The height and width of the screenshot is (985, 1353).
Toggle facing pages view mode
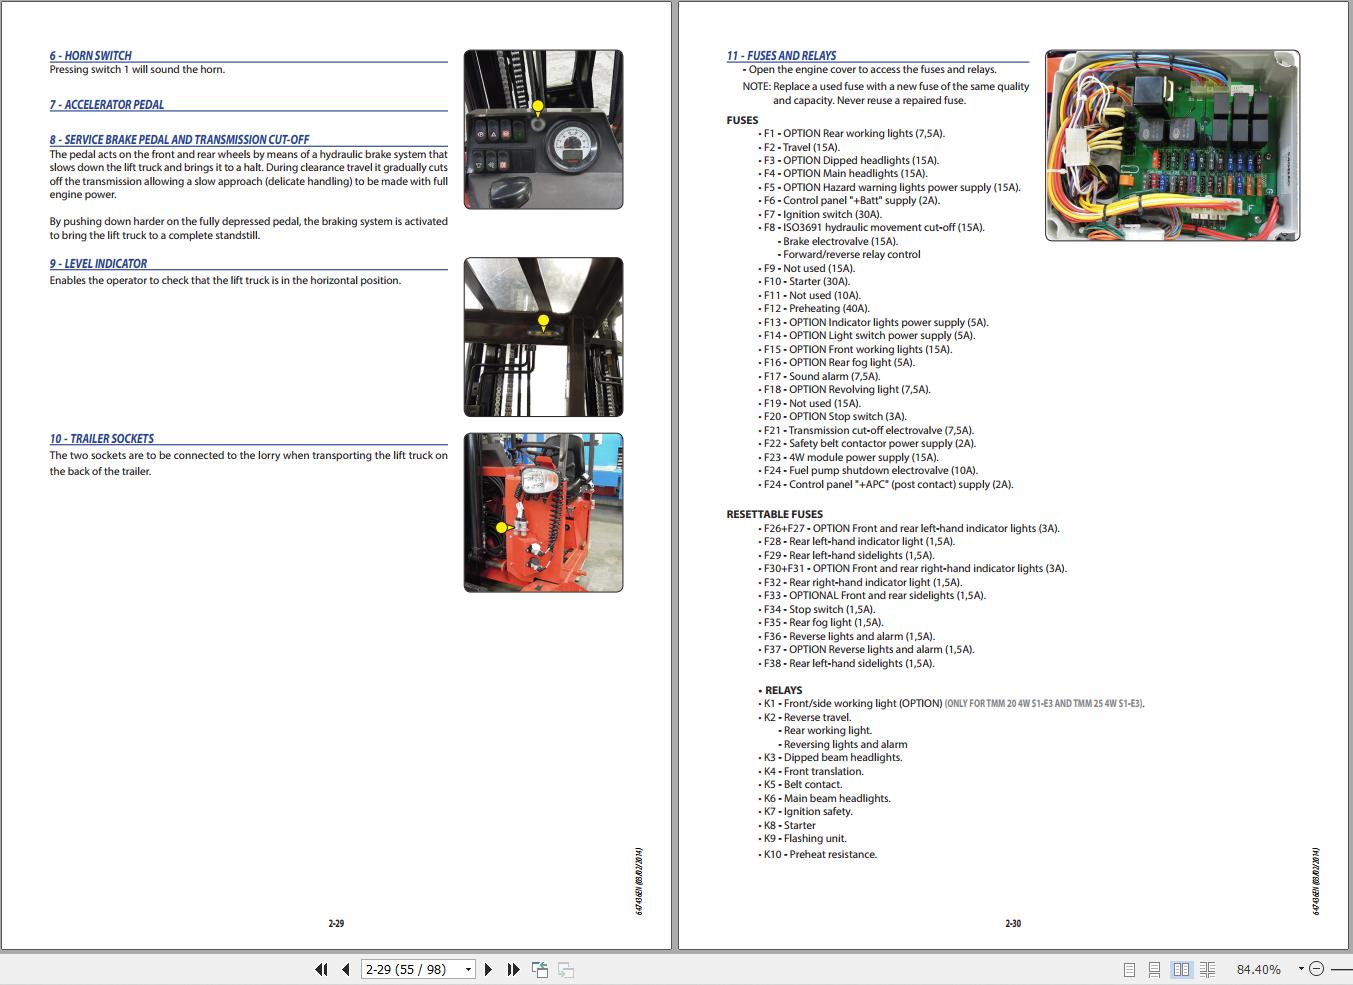point(1182,969)
